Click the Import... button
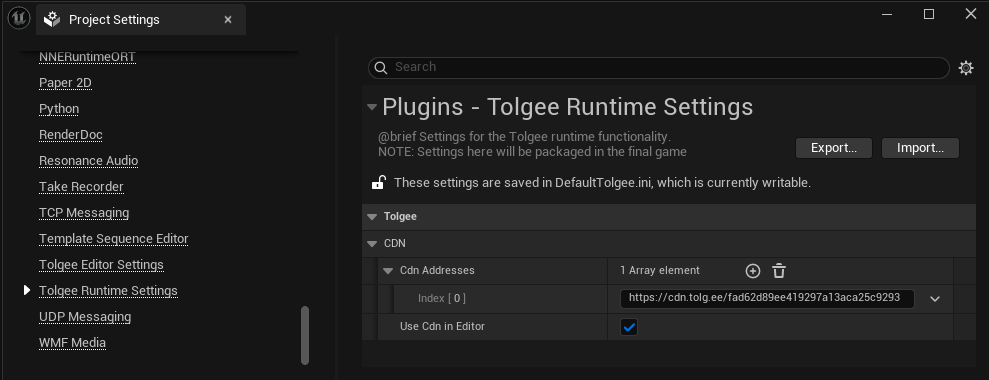This screenshot has height=380, width=989. pyautogui.click(x=920, y=148)
